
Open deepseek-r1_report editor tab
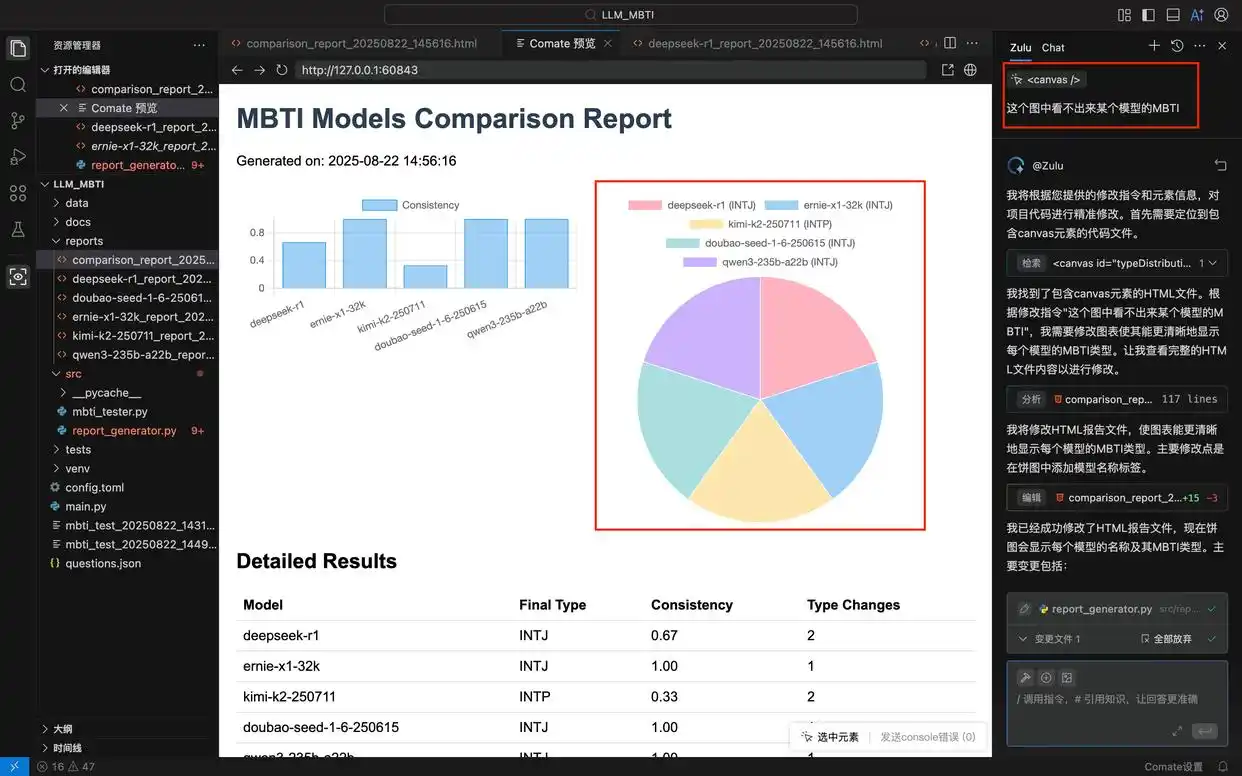tap(764, 44)
